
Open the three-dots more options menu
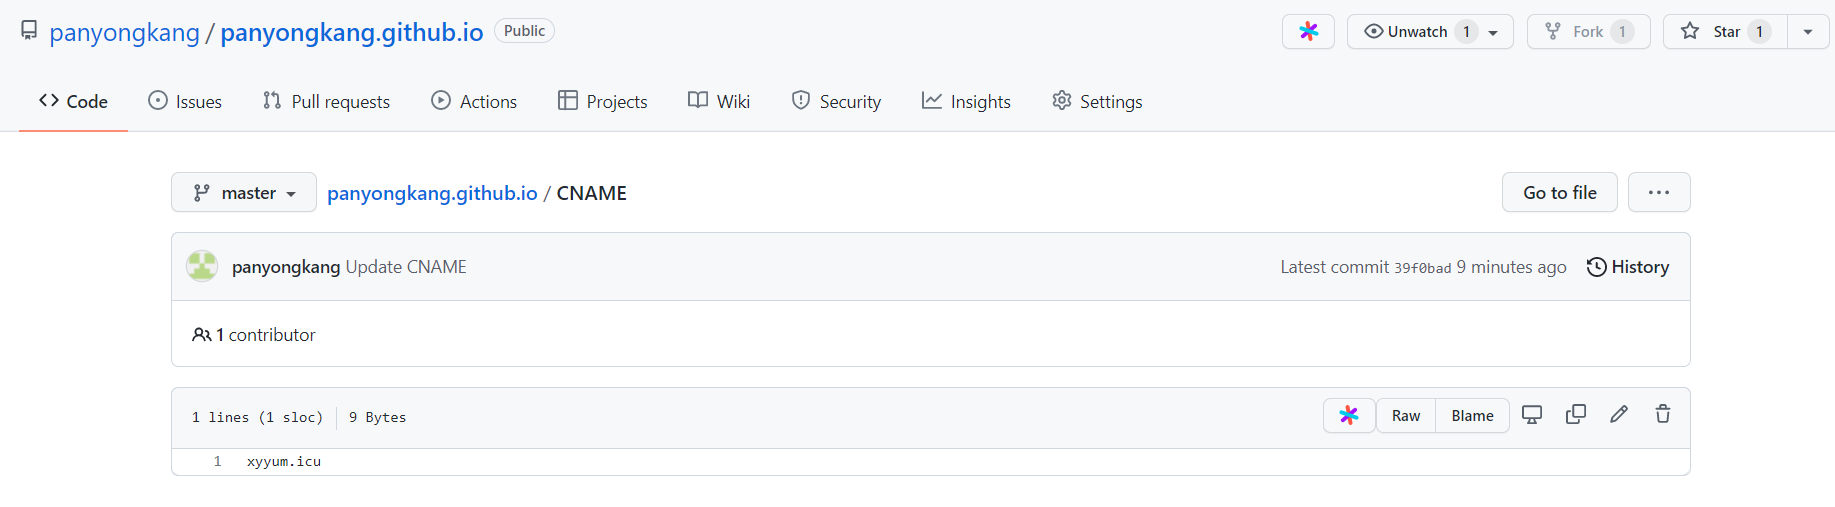(1659, 193)
